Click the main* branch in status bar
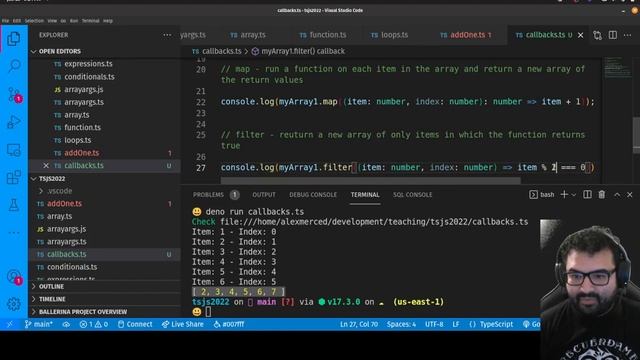 coord(38,324)
